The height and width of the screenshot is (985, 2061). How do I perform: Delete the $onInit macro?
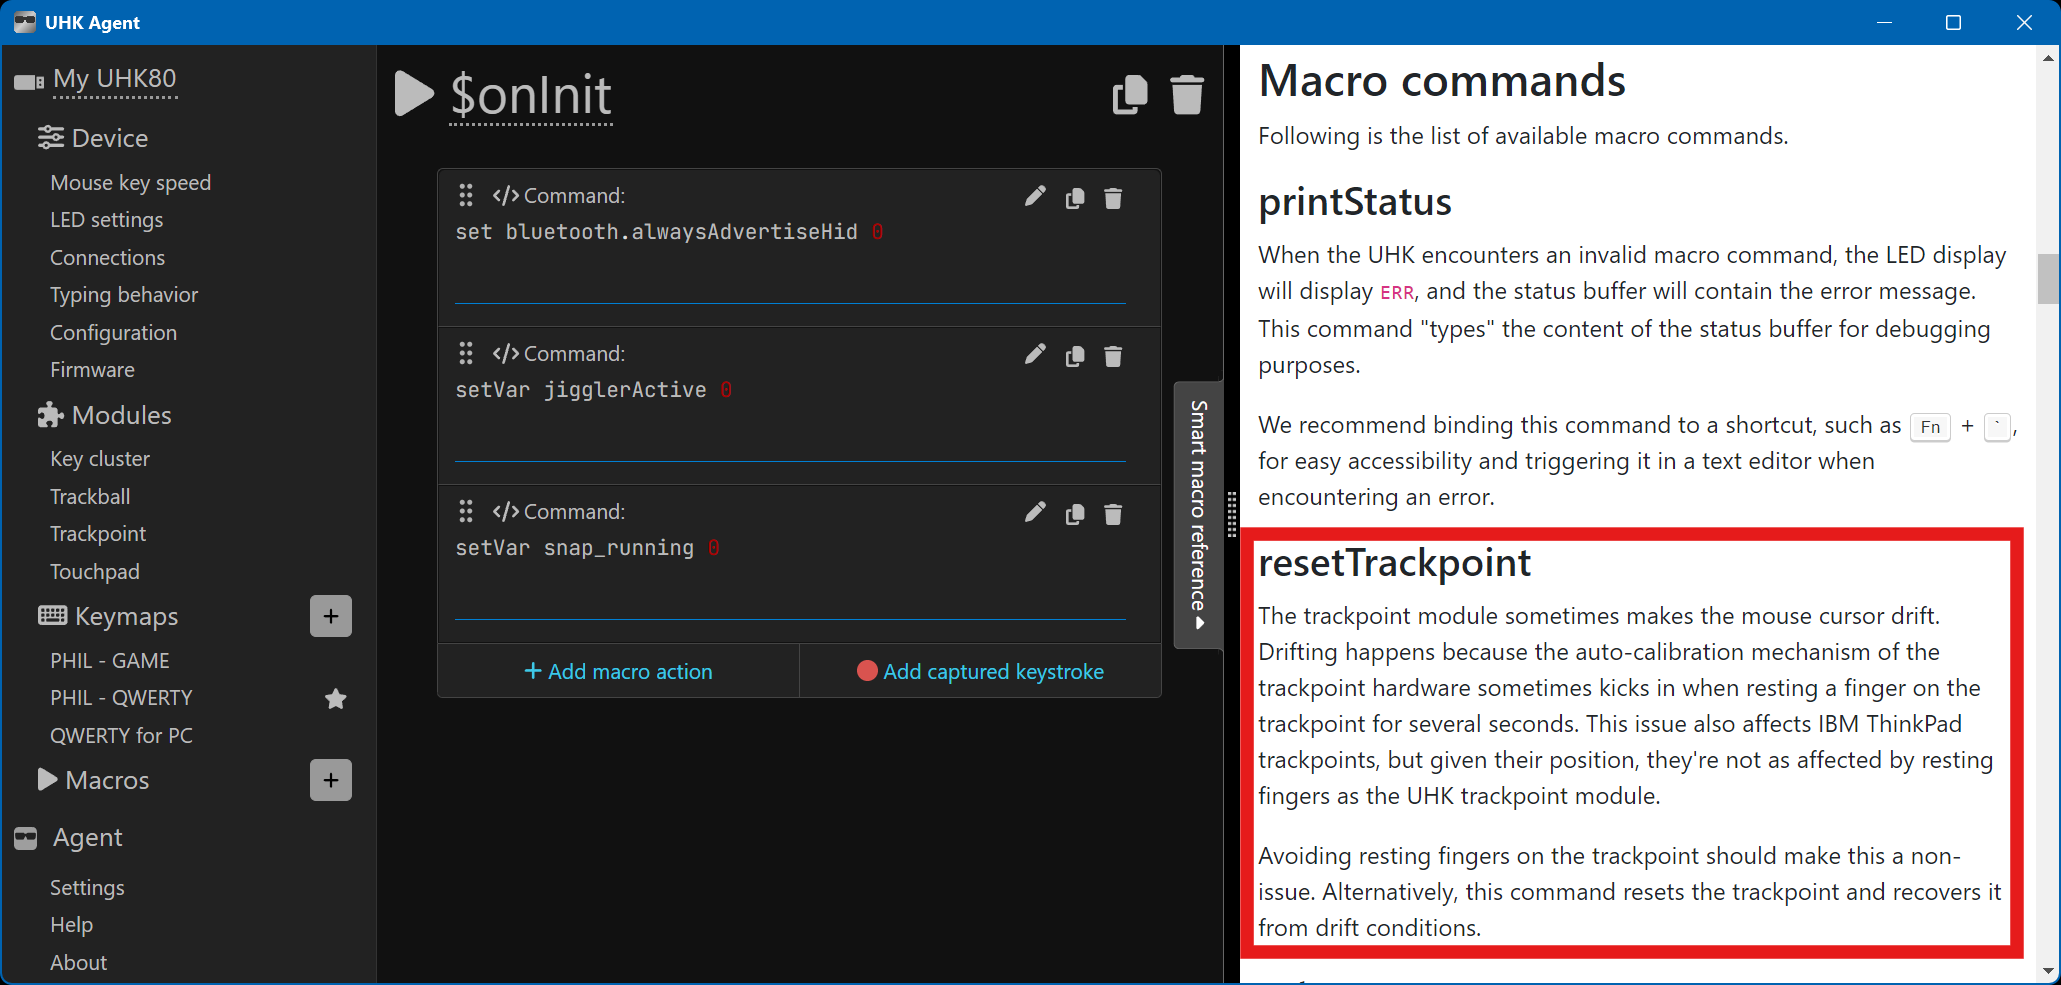pos(1186,95)
